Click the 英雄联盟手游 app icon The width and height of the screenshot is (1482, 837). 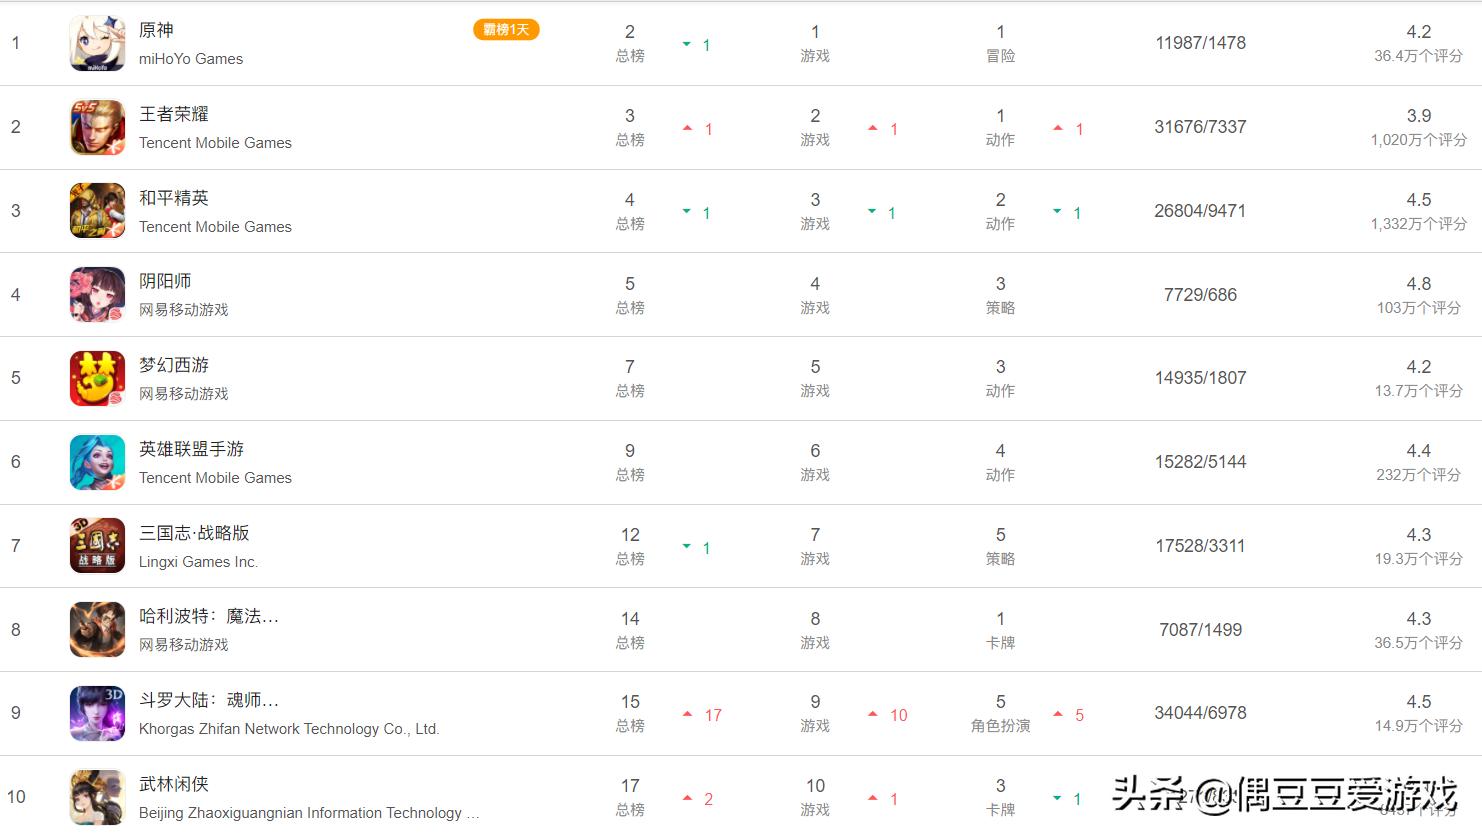coord(97,462)
